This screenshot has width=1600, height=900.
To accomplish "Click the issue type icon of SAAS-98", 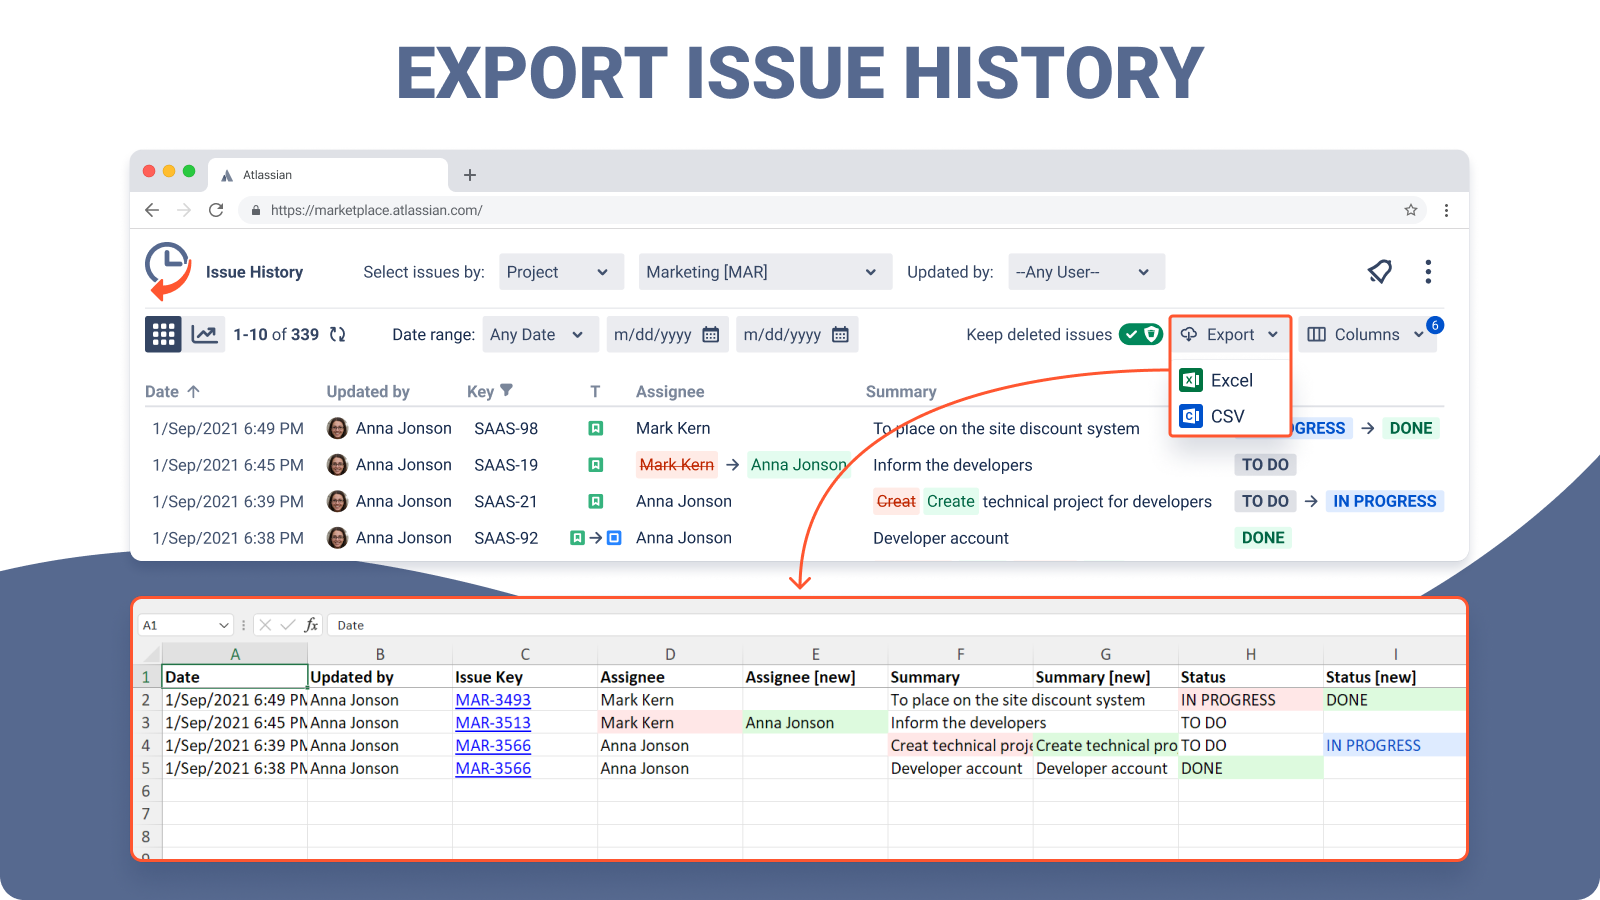I will (x=595, y=428).
